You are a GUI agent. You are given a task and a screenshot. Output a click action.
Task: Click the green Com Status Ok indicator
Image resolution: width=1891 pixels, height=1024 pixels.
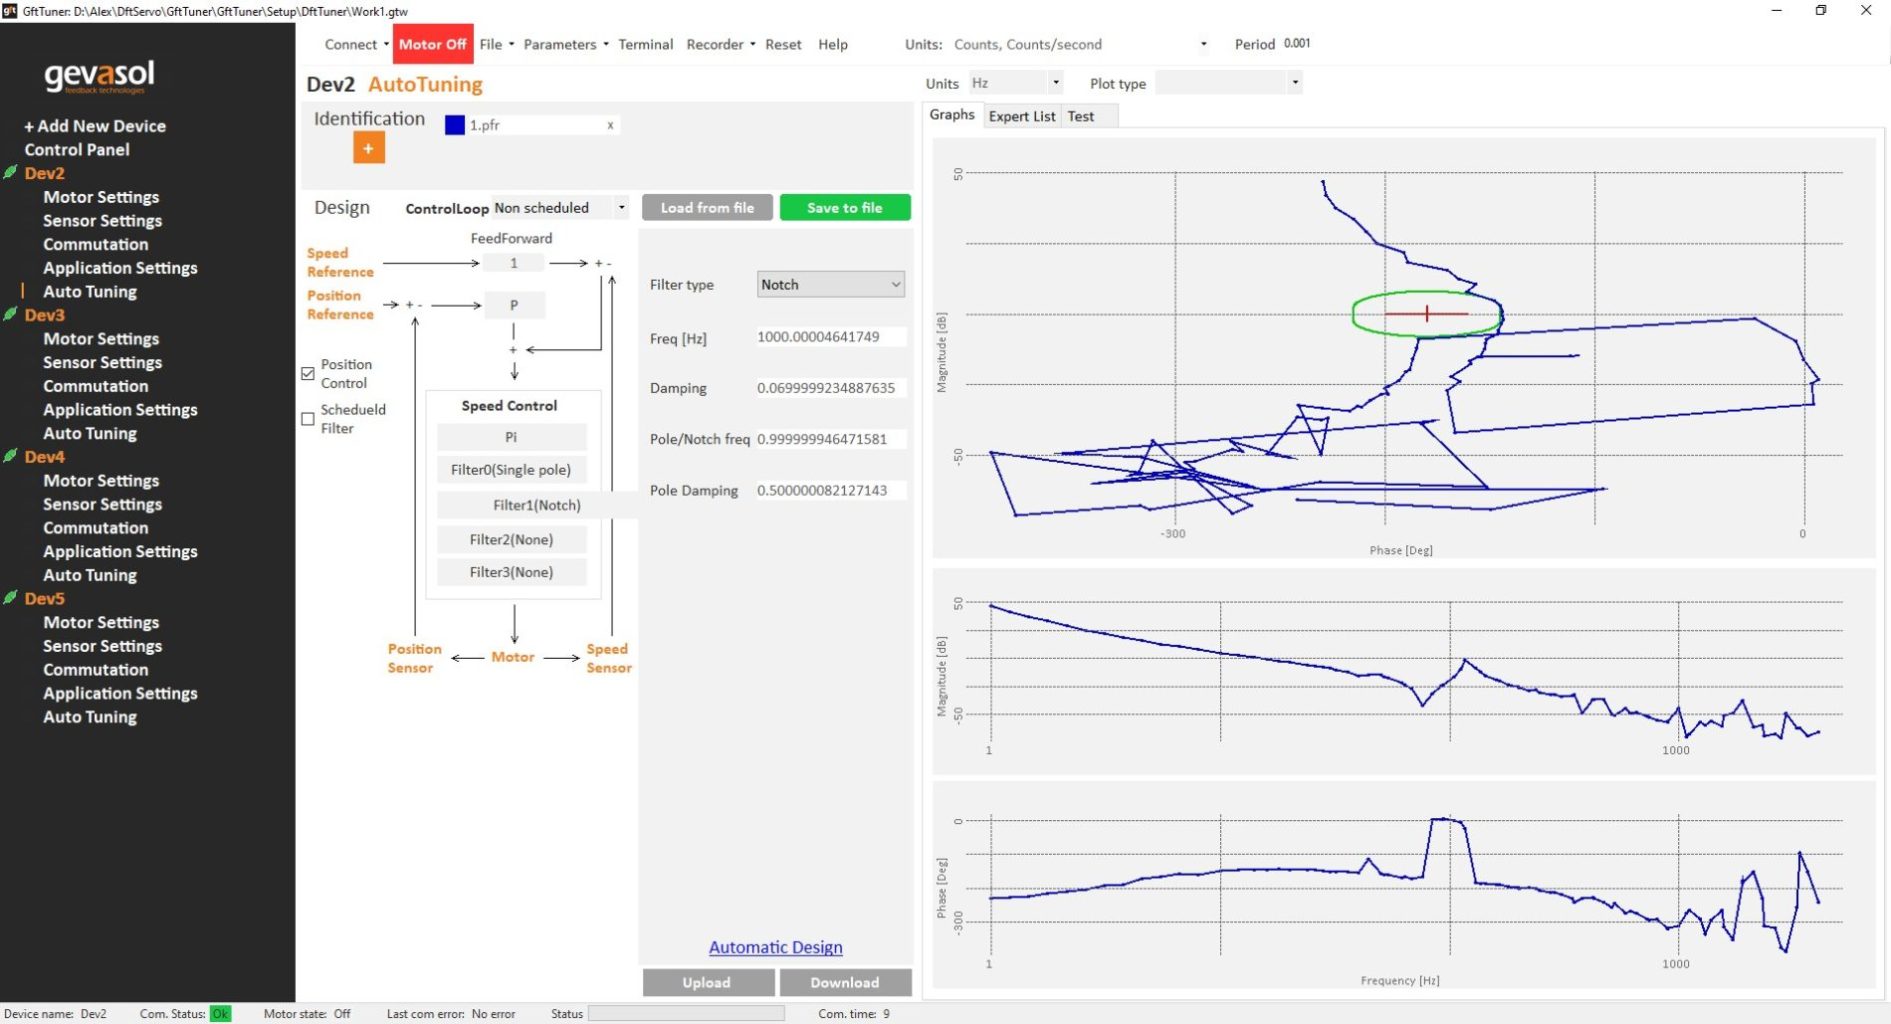click(x=220, y=1013)
